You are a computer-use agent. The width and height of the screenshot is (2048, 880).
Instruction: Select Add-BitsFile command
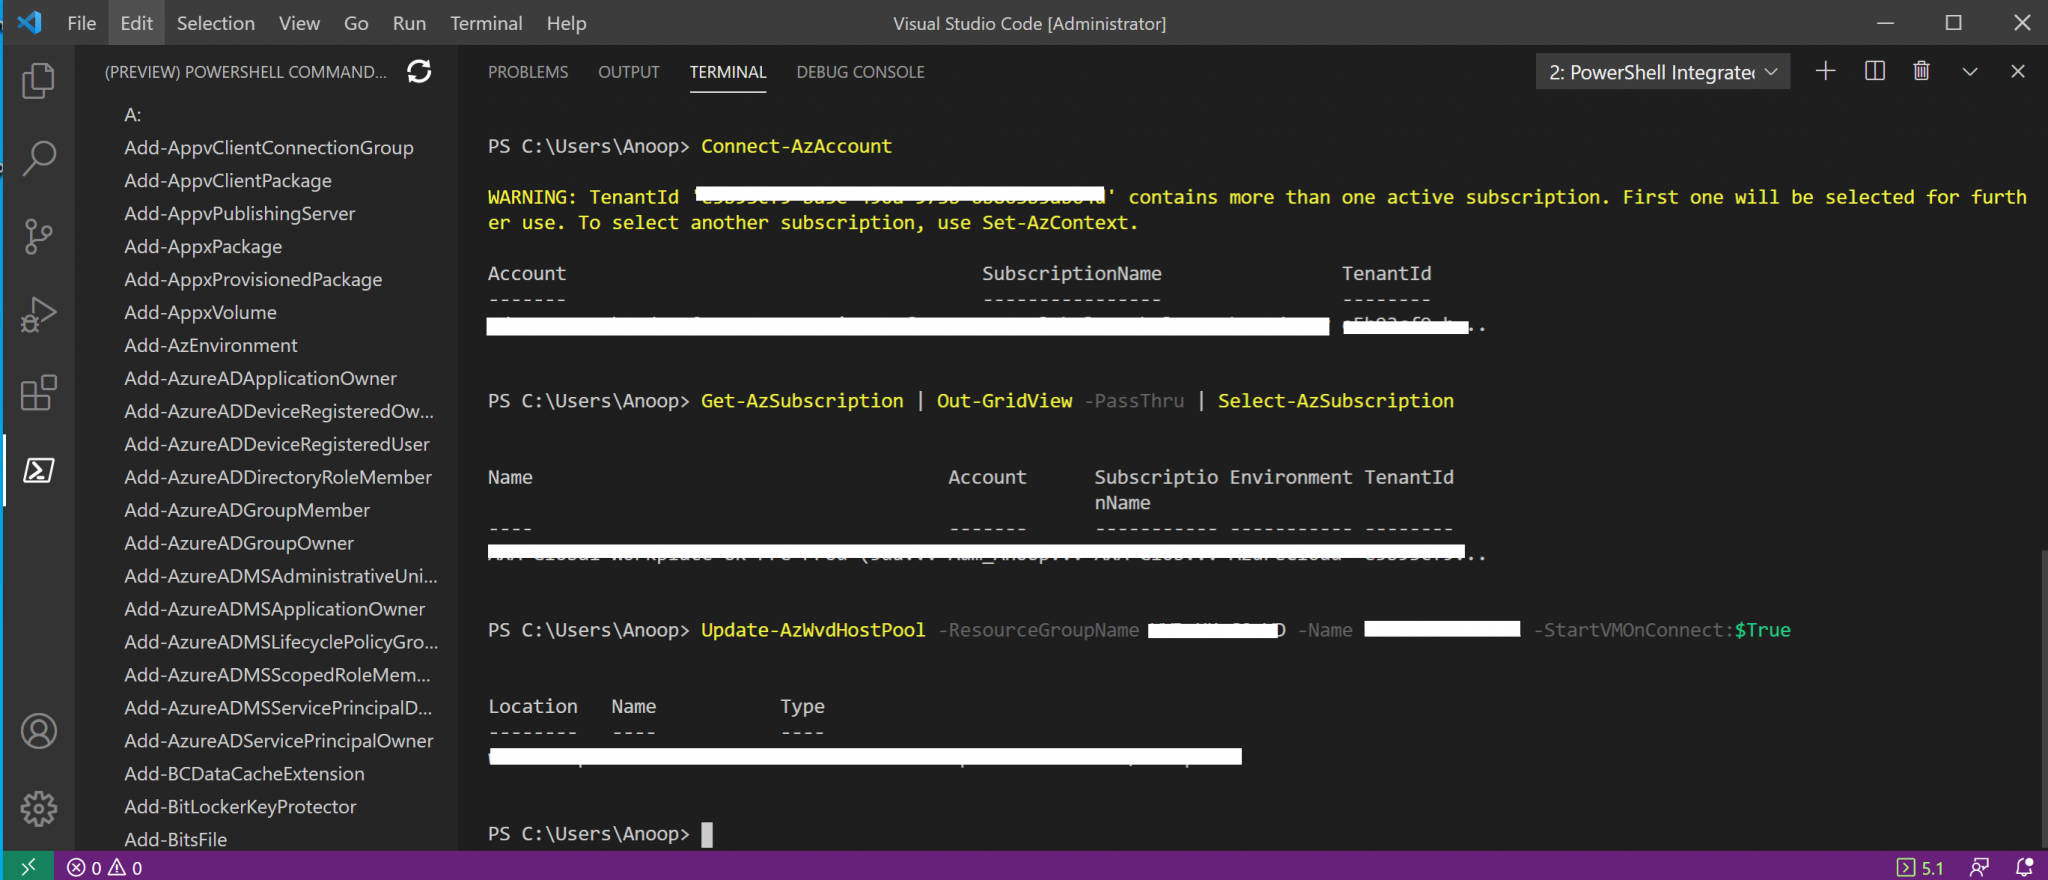point(175,840)
